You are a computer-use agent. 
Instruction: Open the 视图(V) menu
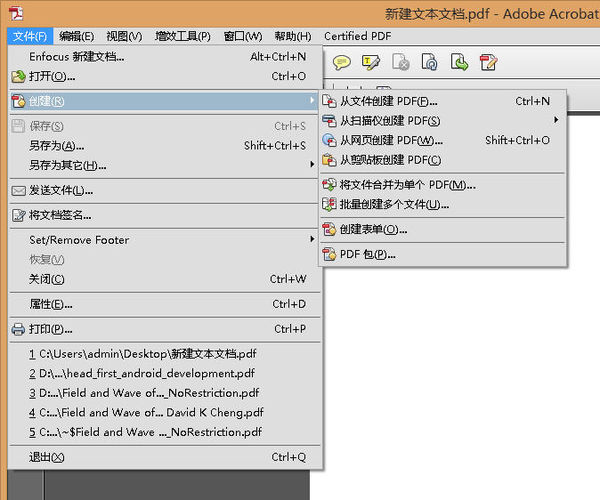[x=124, y=36]
